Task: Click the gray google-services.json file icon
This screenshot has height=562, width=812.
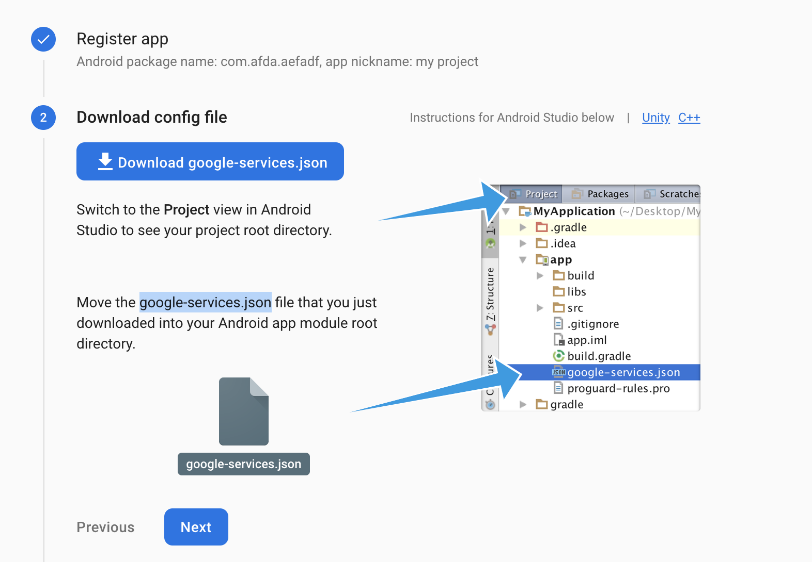Action: tap(243, 411)
